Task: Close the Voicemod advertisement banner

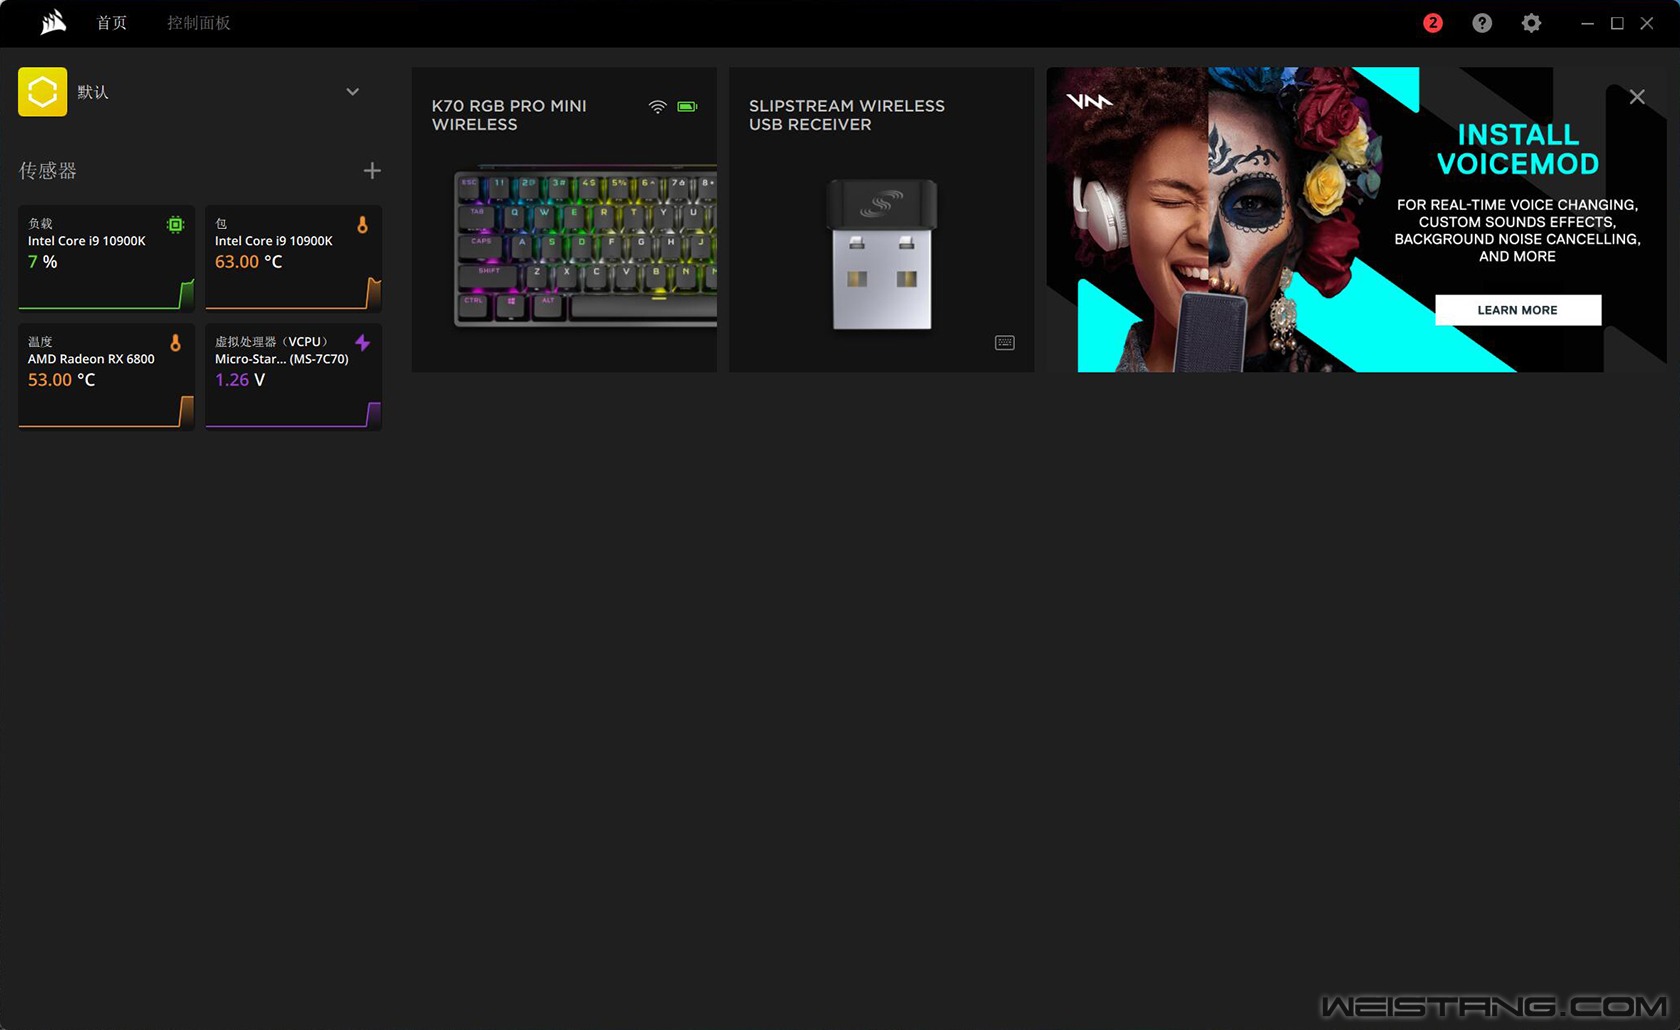Action: tap(1637, 97)
